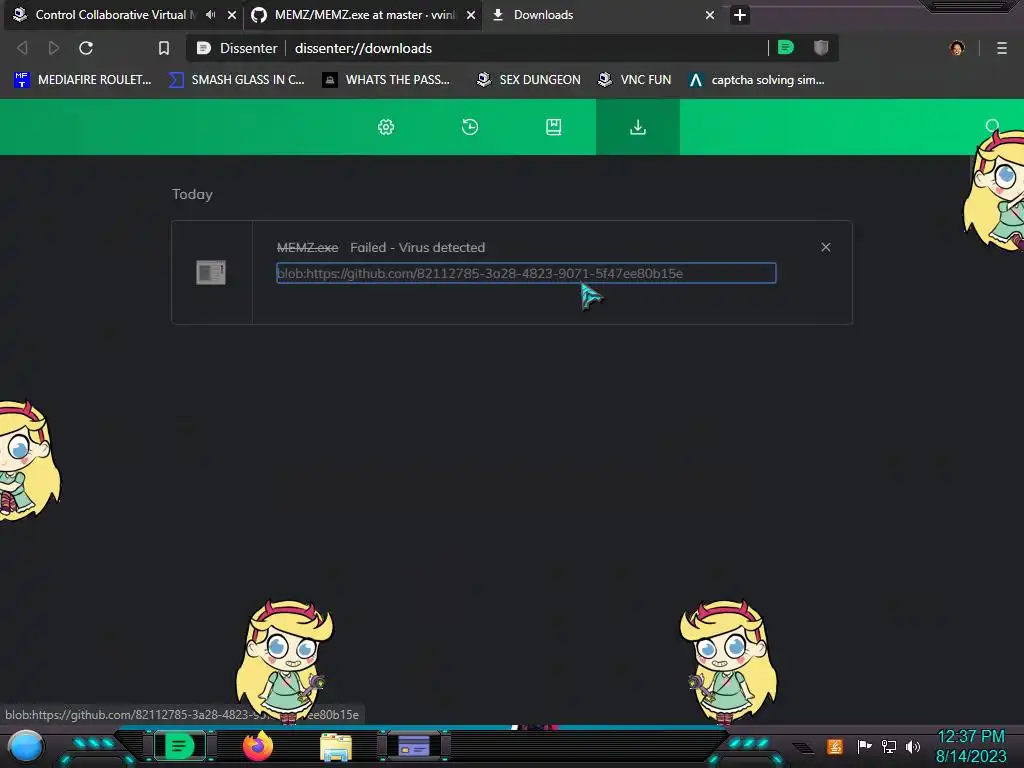Open the Bookmarks page icon

point(553,127)
